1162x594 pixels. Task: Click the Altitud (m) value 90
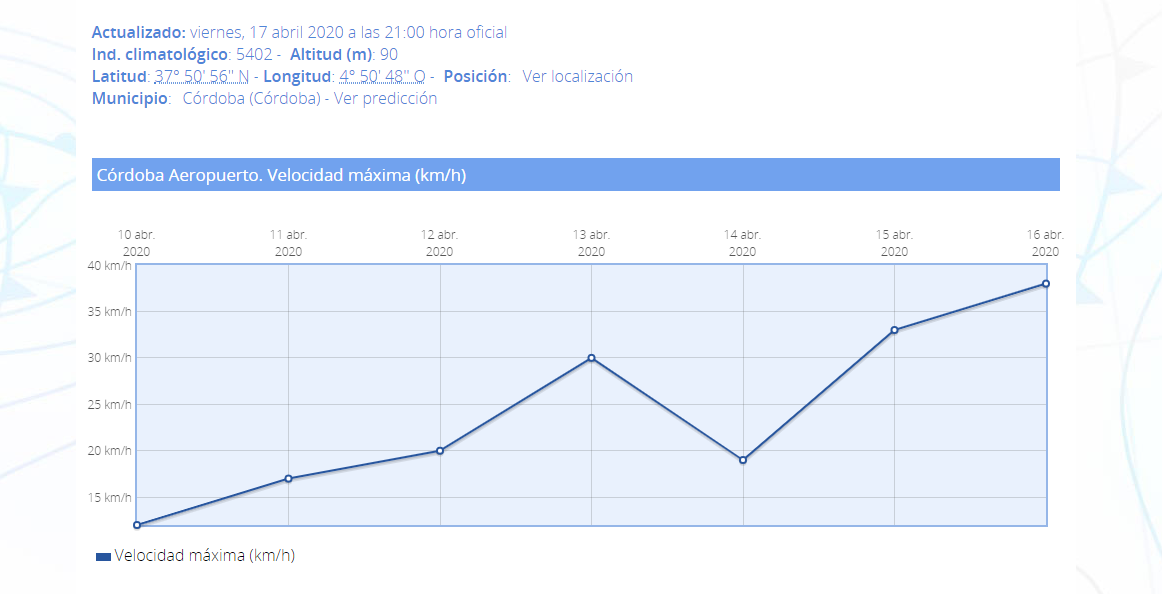(389, 54)
